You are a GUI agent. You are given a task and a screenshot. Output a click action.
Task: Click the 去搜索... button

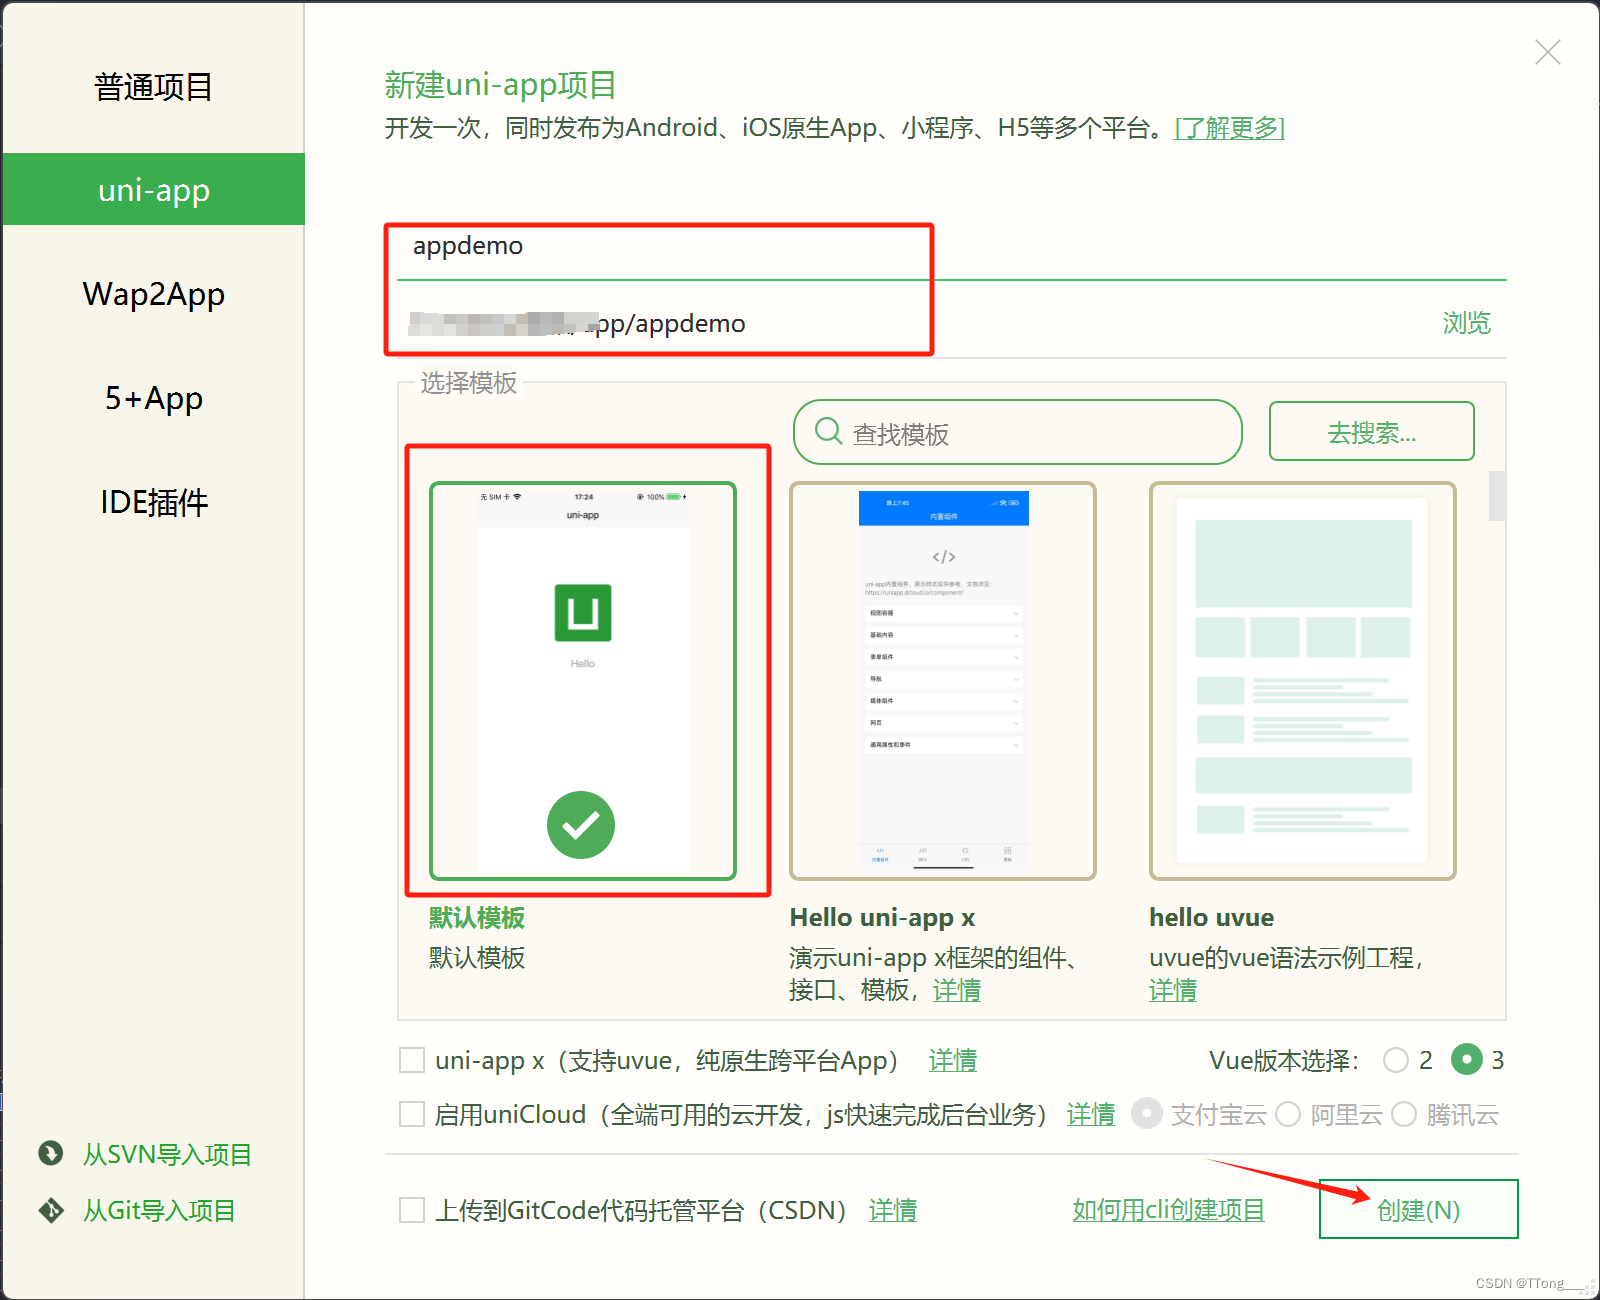pyautogui.click(x=1371, y=432)
